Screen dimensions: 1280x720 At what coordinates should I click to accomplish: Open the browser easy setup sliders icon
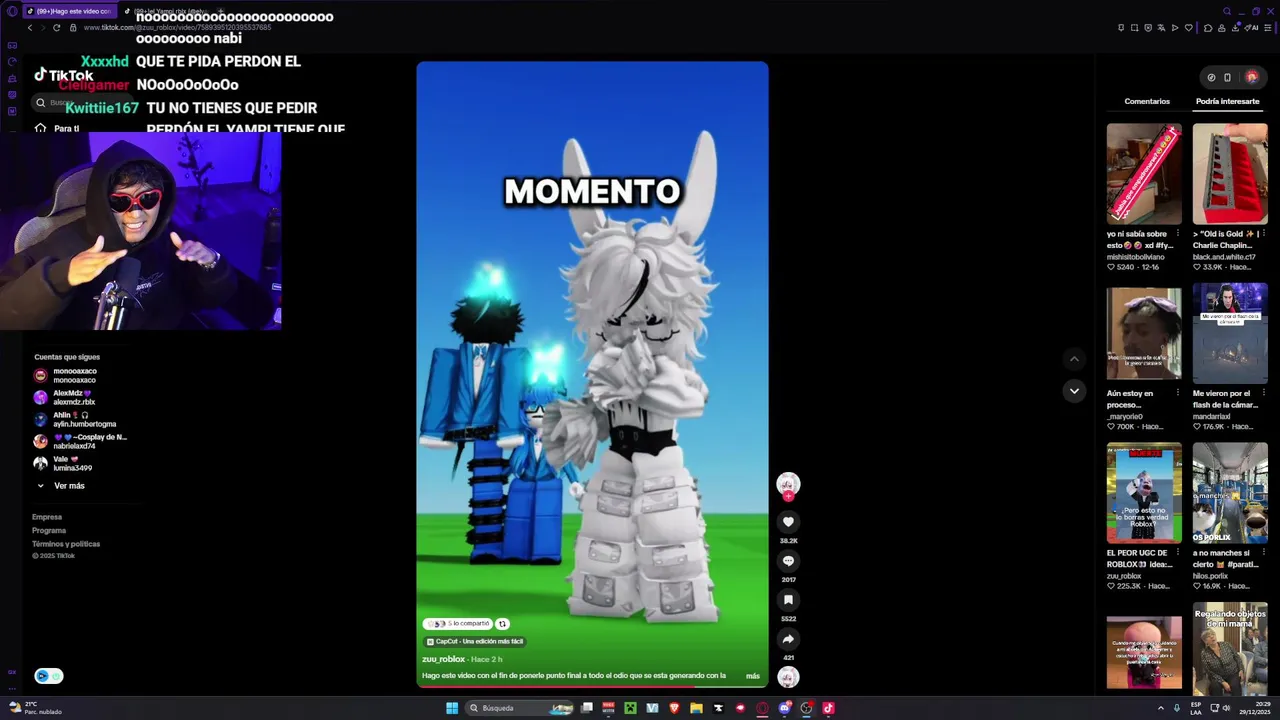point(1267,28)
